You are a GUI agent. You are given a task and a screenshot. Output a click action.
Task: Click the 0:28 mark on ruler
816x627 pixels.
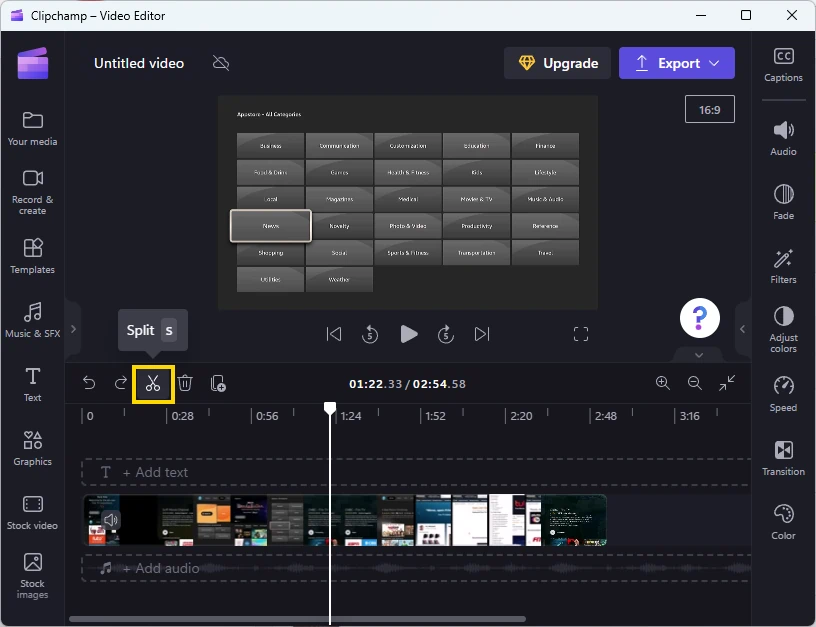click(183, 416)
